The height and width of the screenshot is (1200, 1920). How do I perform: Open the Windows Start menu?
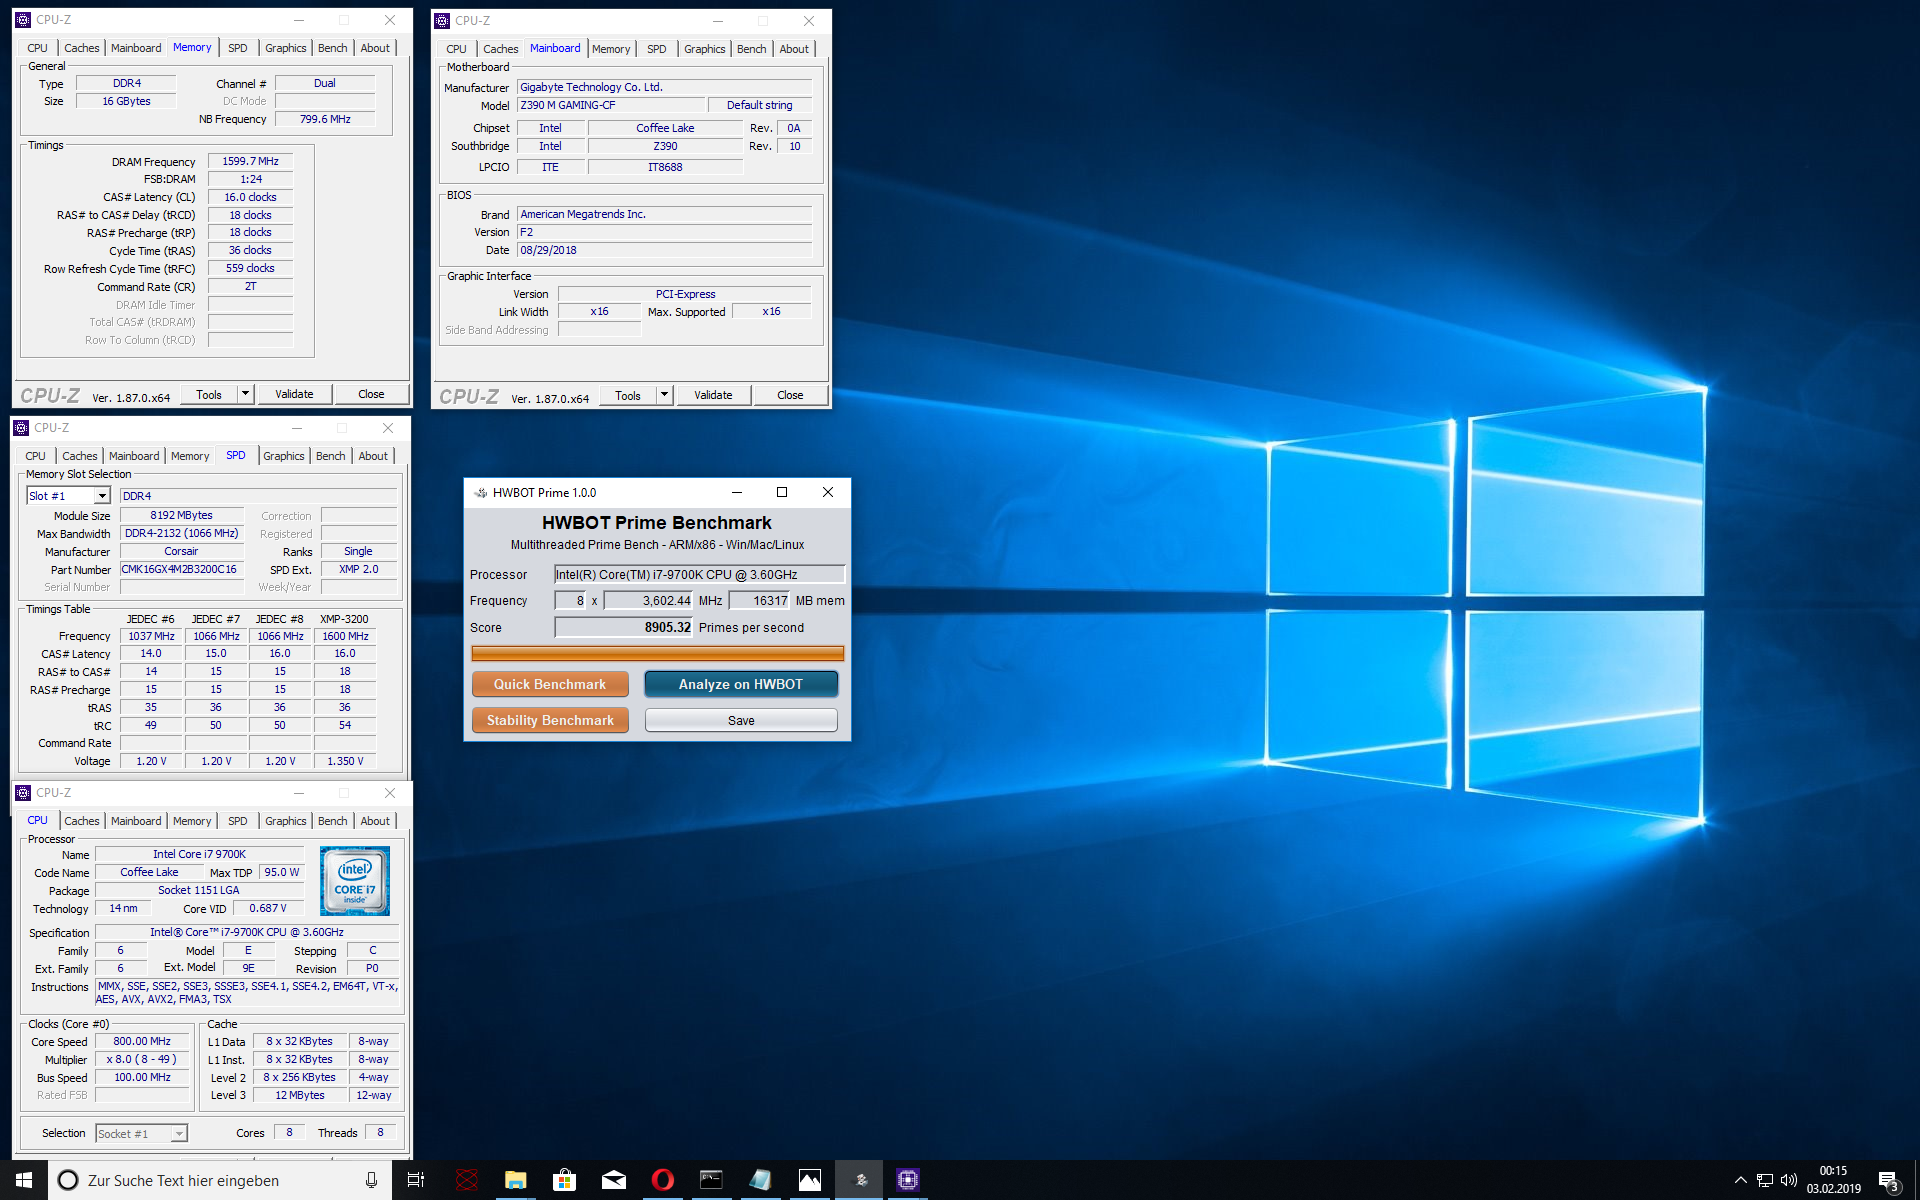(24, 1180)
